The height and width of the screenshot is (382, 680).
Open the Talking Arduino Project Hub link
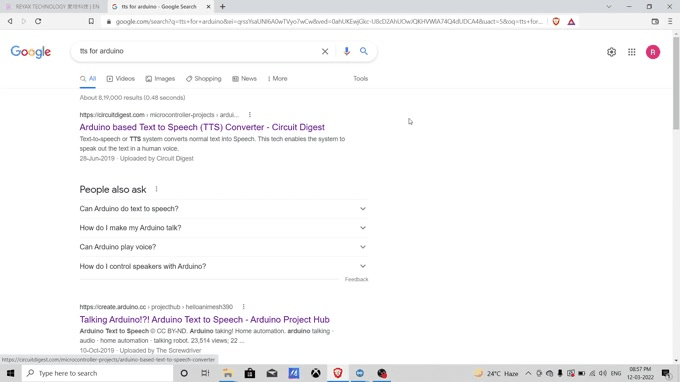pyautogui.click(x=205, y=320)
